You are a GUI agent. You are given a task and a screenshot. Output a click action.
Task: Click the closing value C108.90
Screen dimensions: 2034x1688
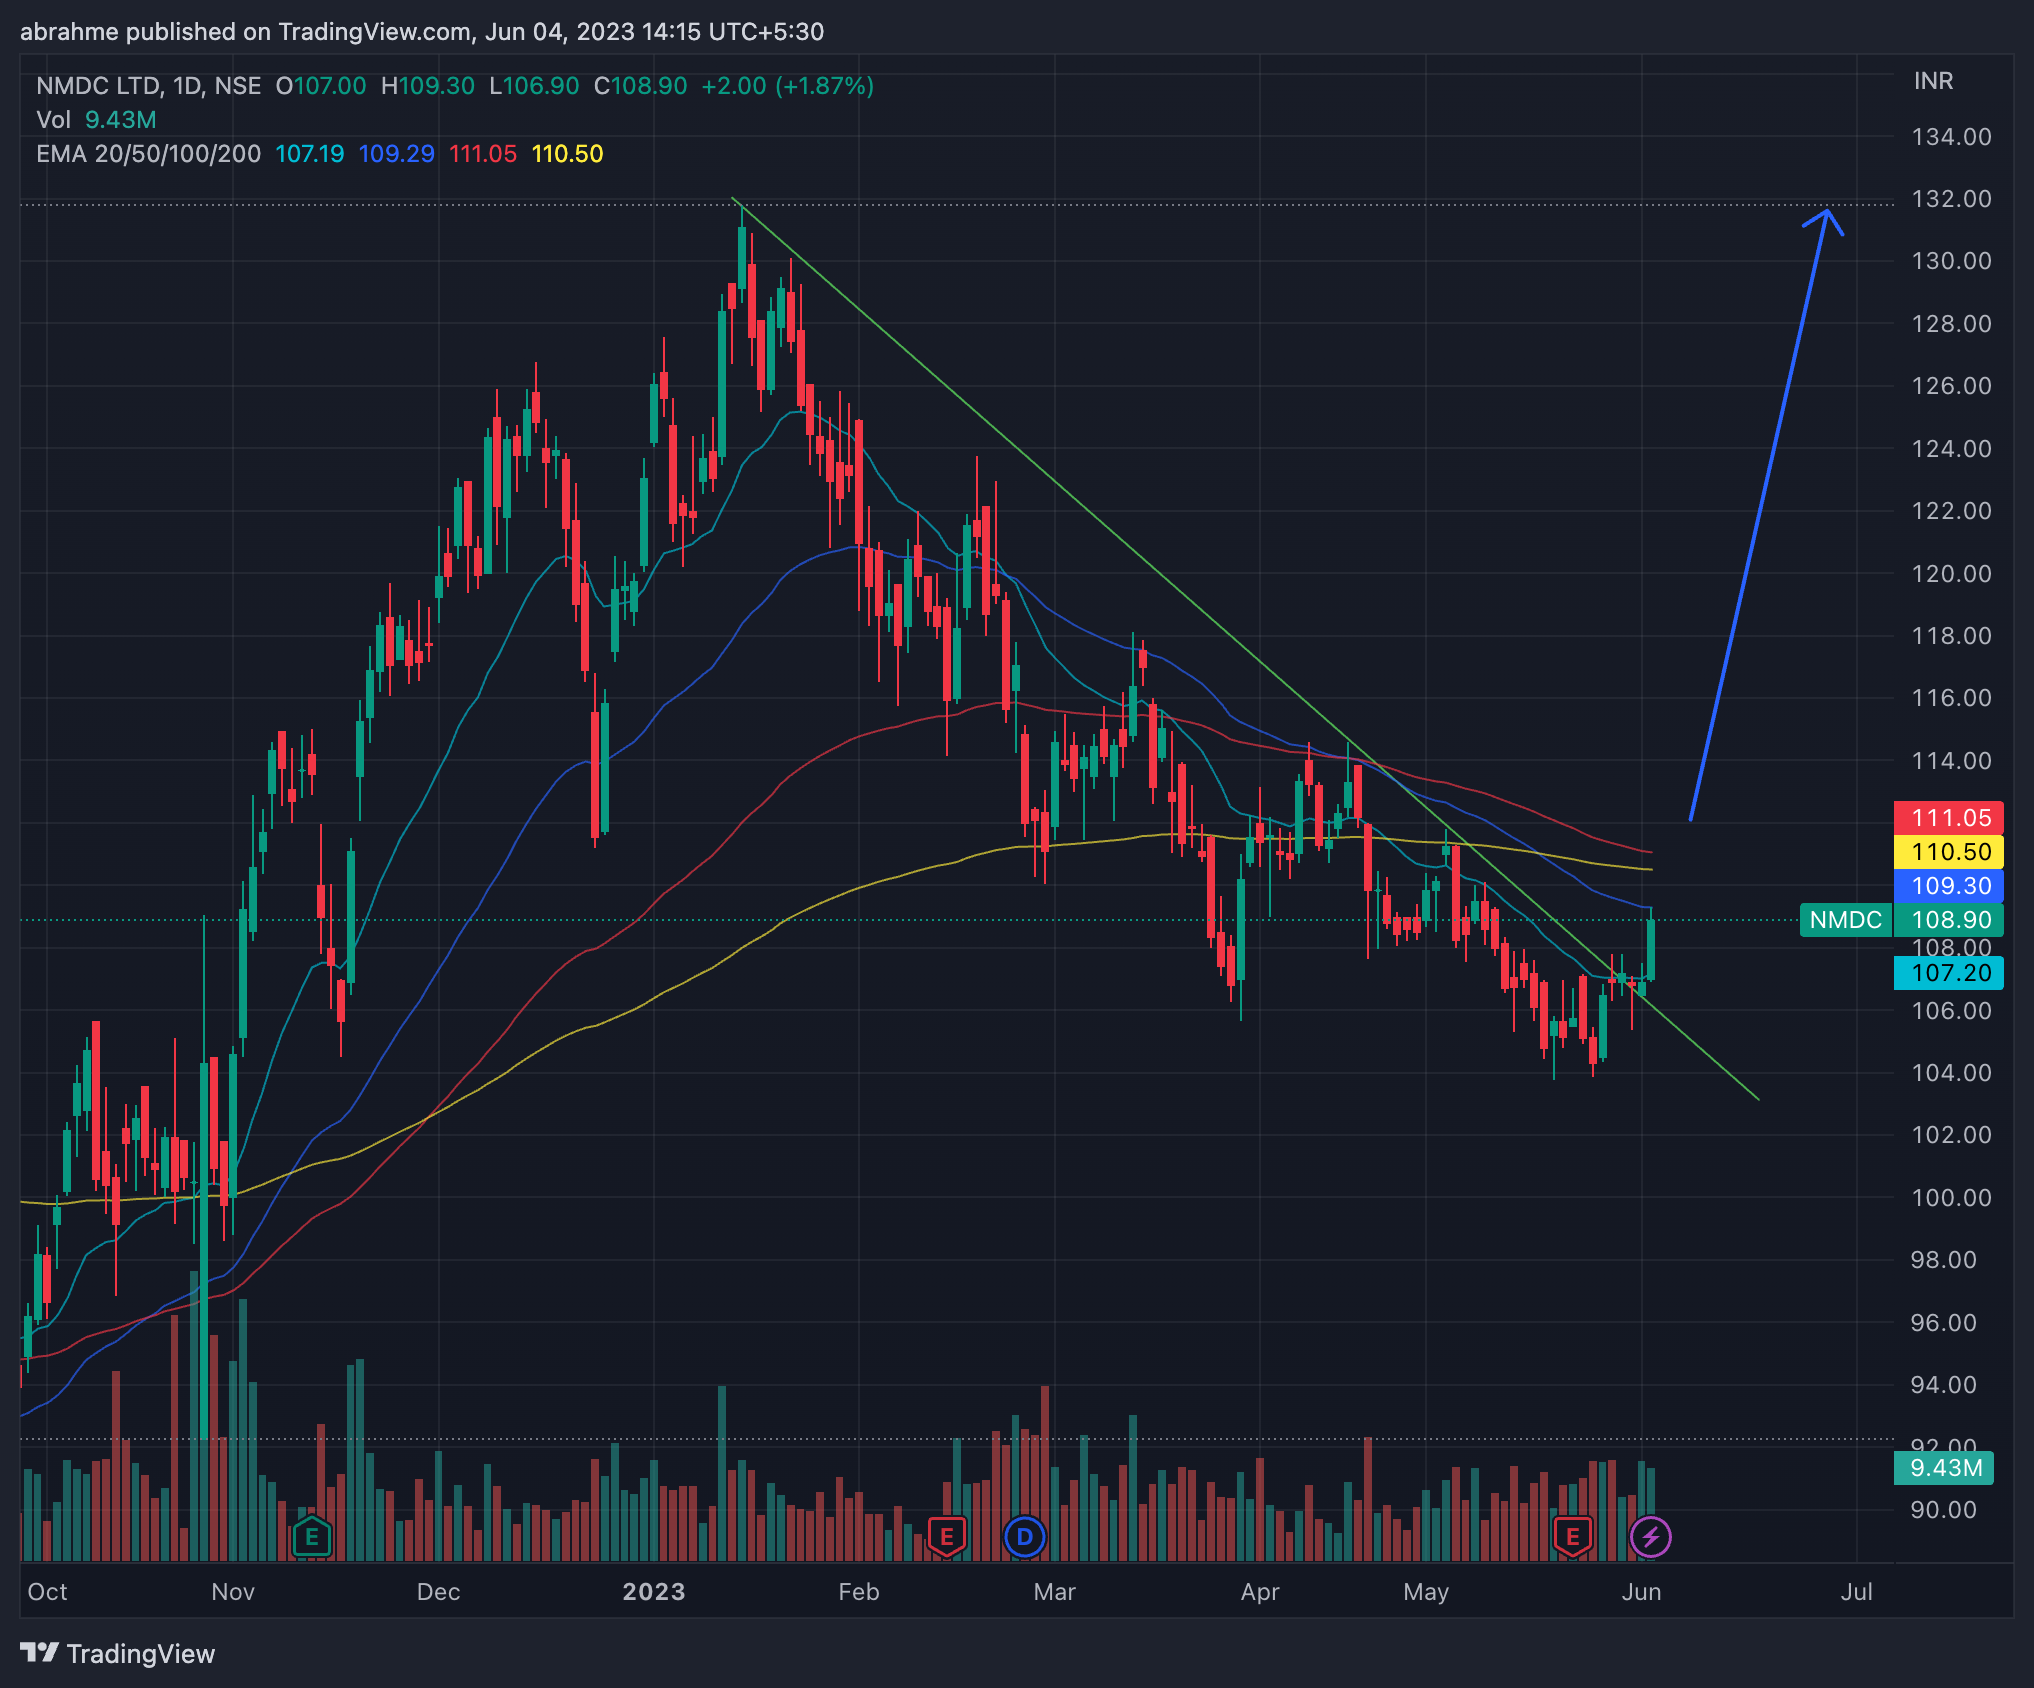(x=640, y=86)
